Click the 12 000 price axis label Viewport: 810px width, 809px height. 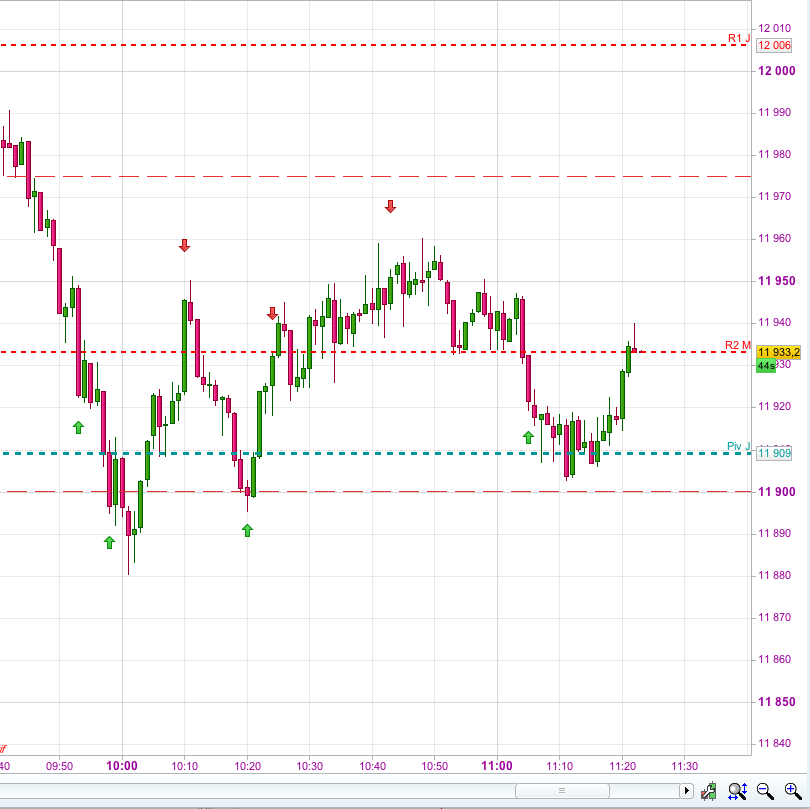click(x=776, y=71)
